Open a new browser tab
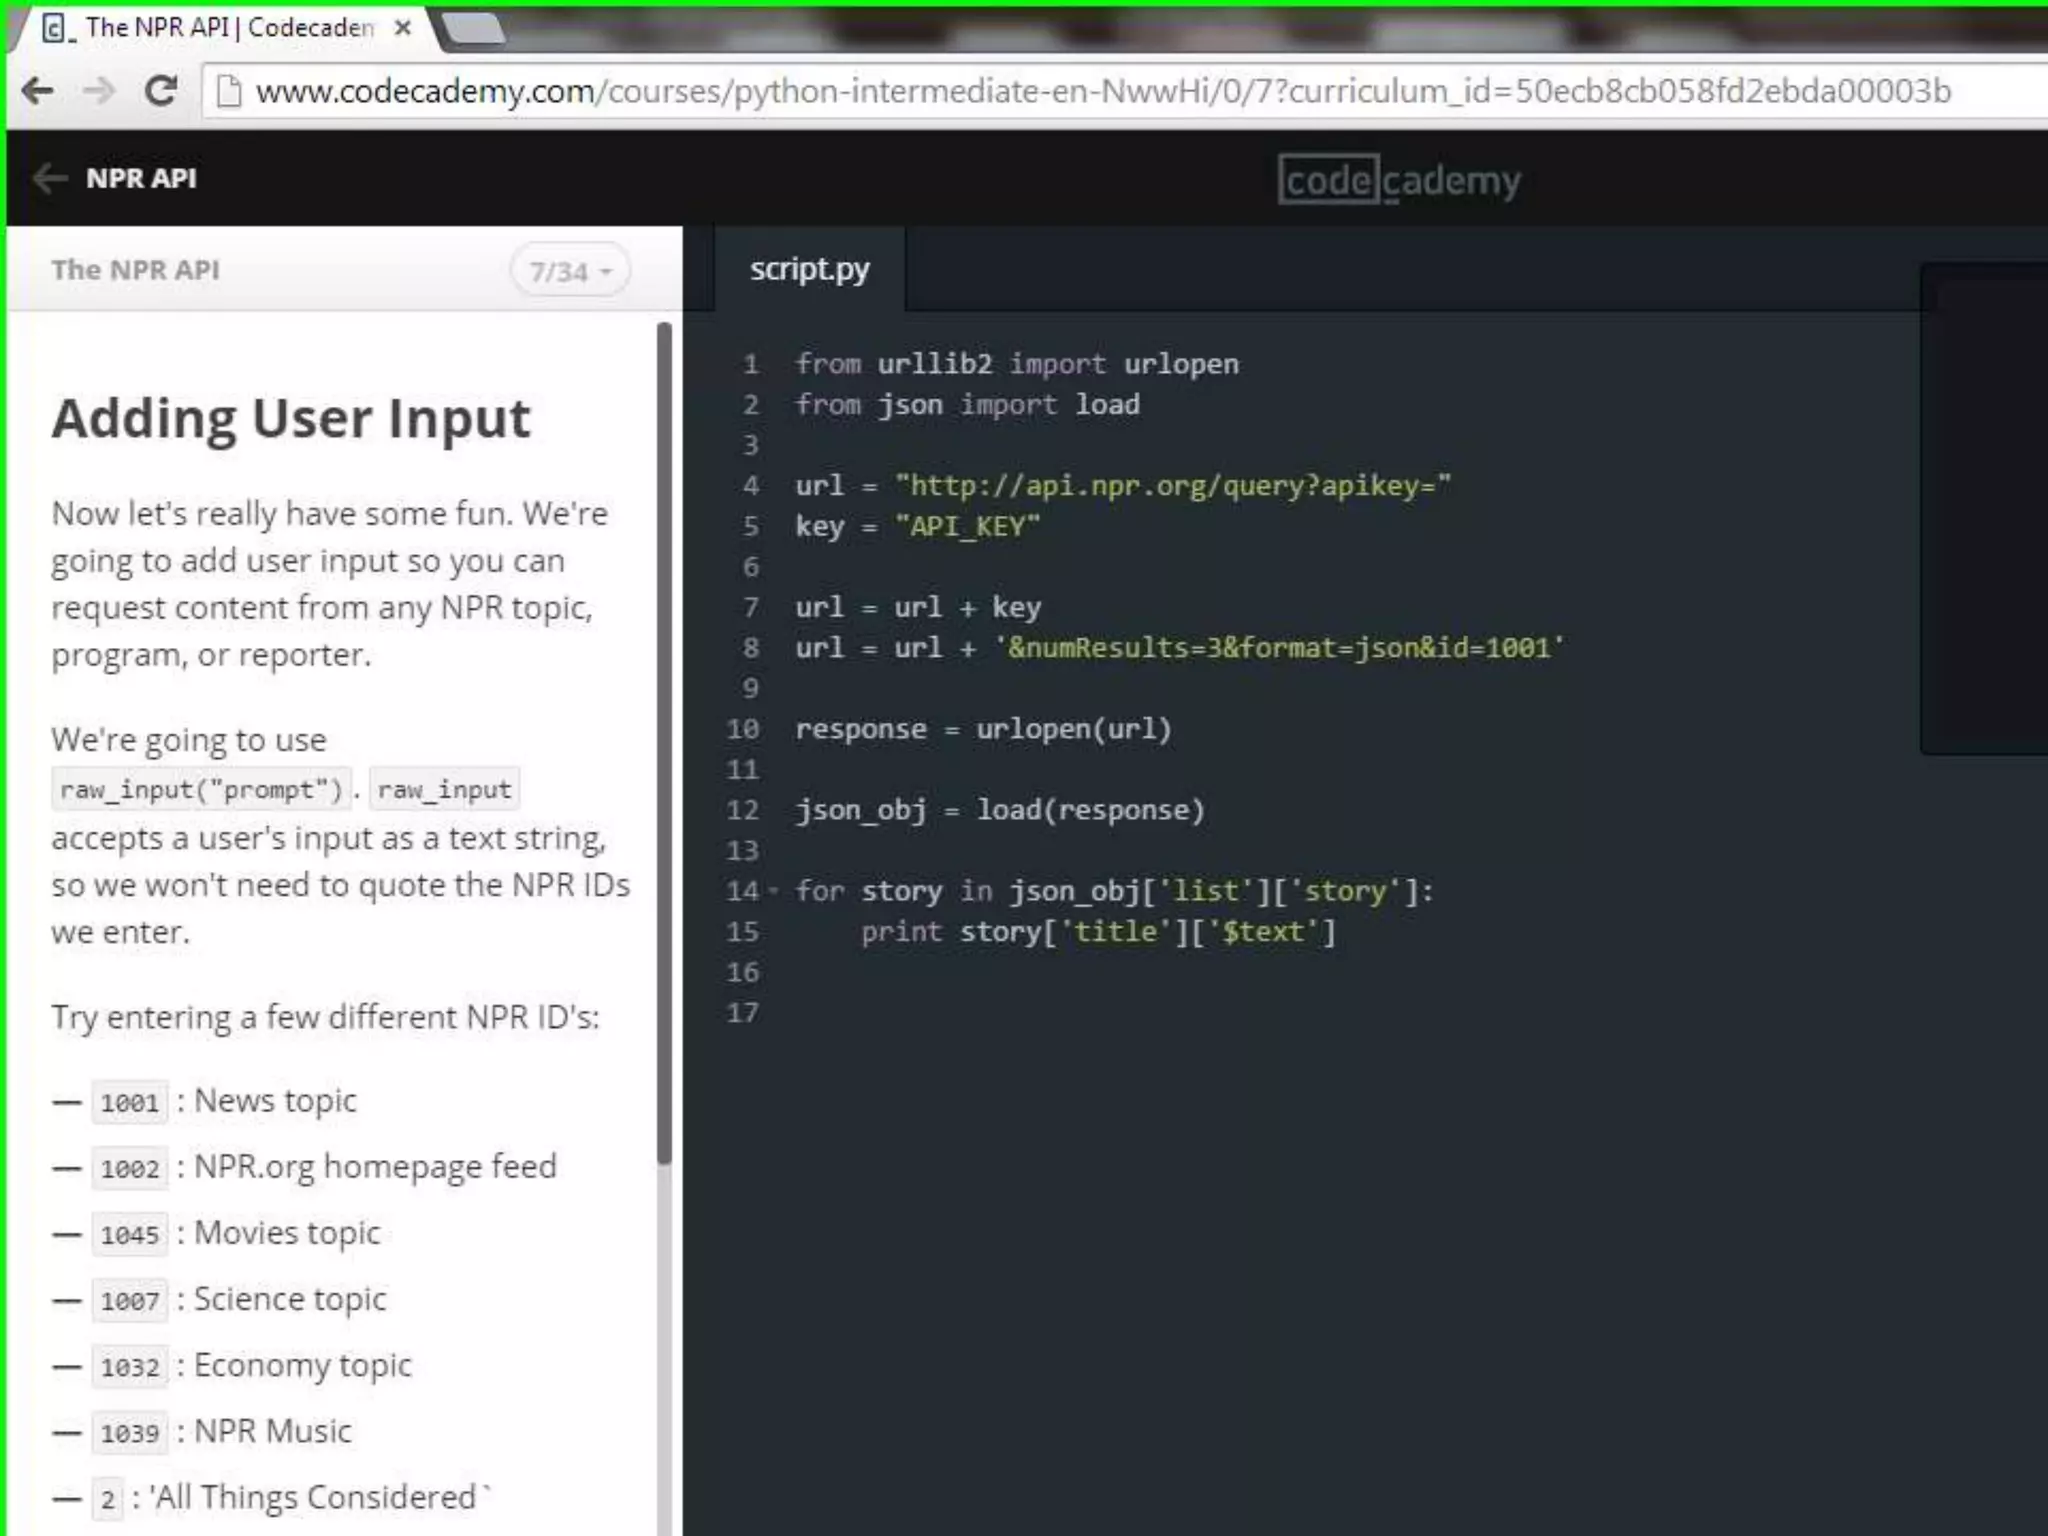Screen dimensions: 2048x1536 tap(474, 28)
